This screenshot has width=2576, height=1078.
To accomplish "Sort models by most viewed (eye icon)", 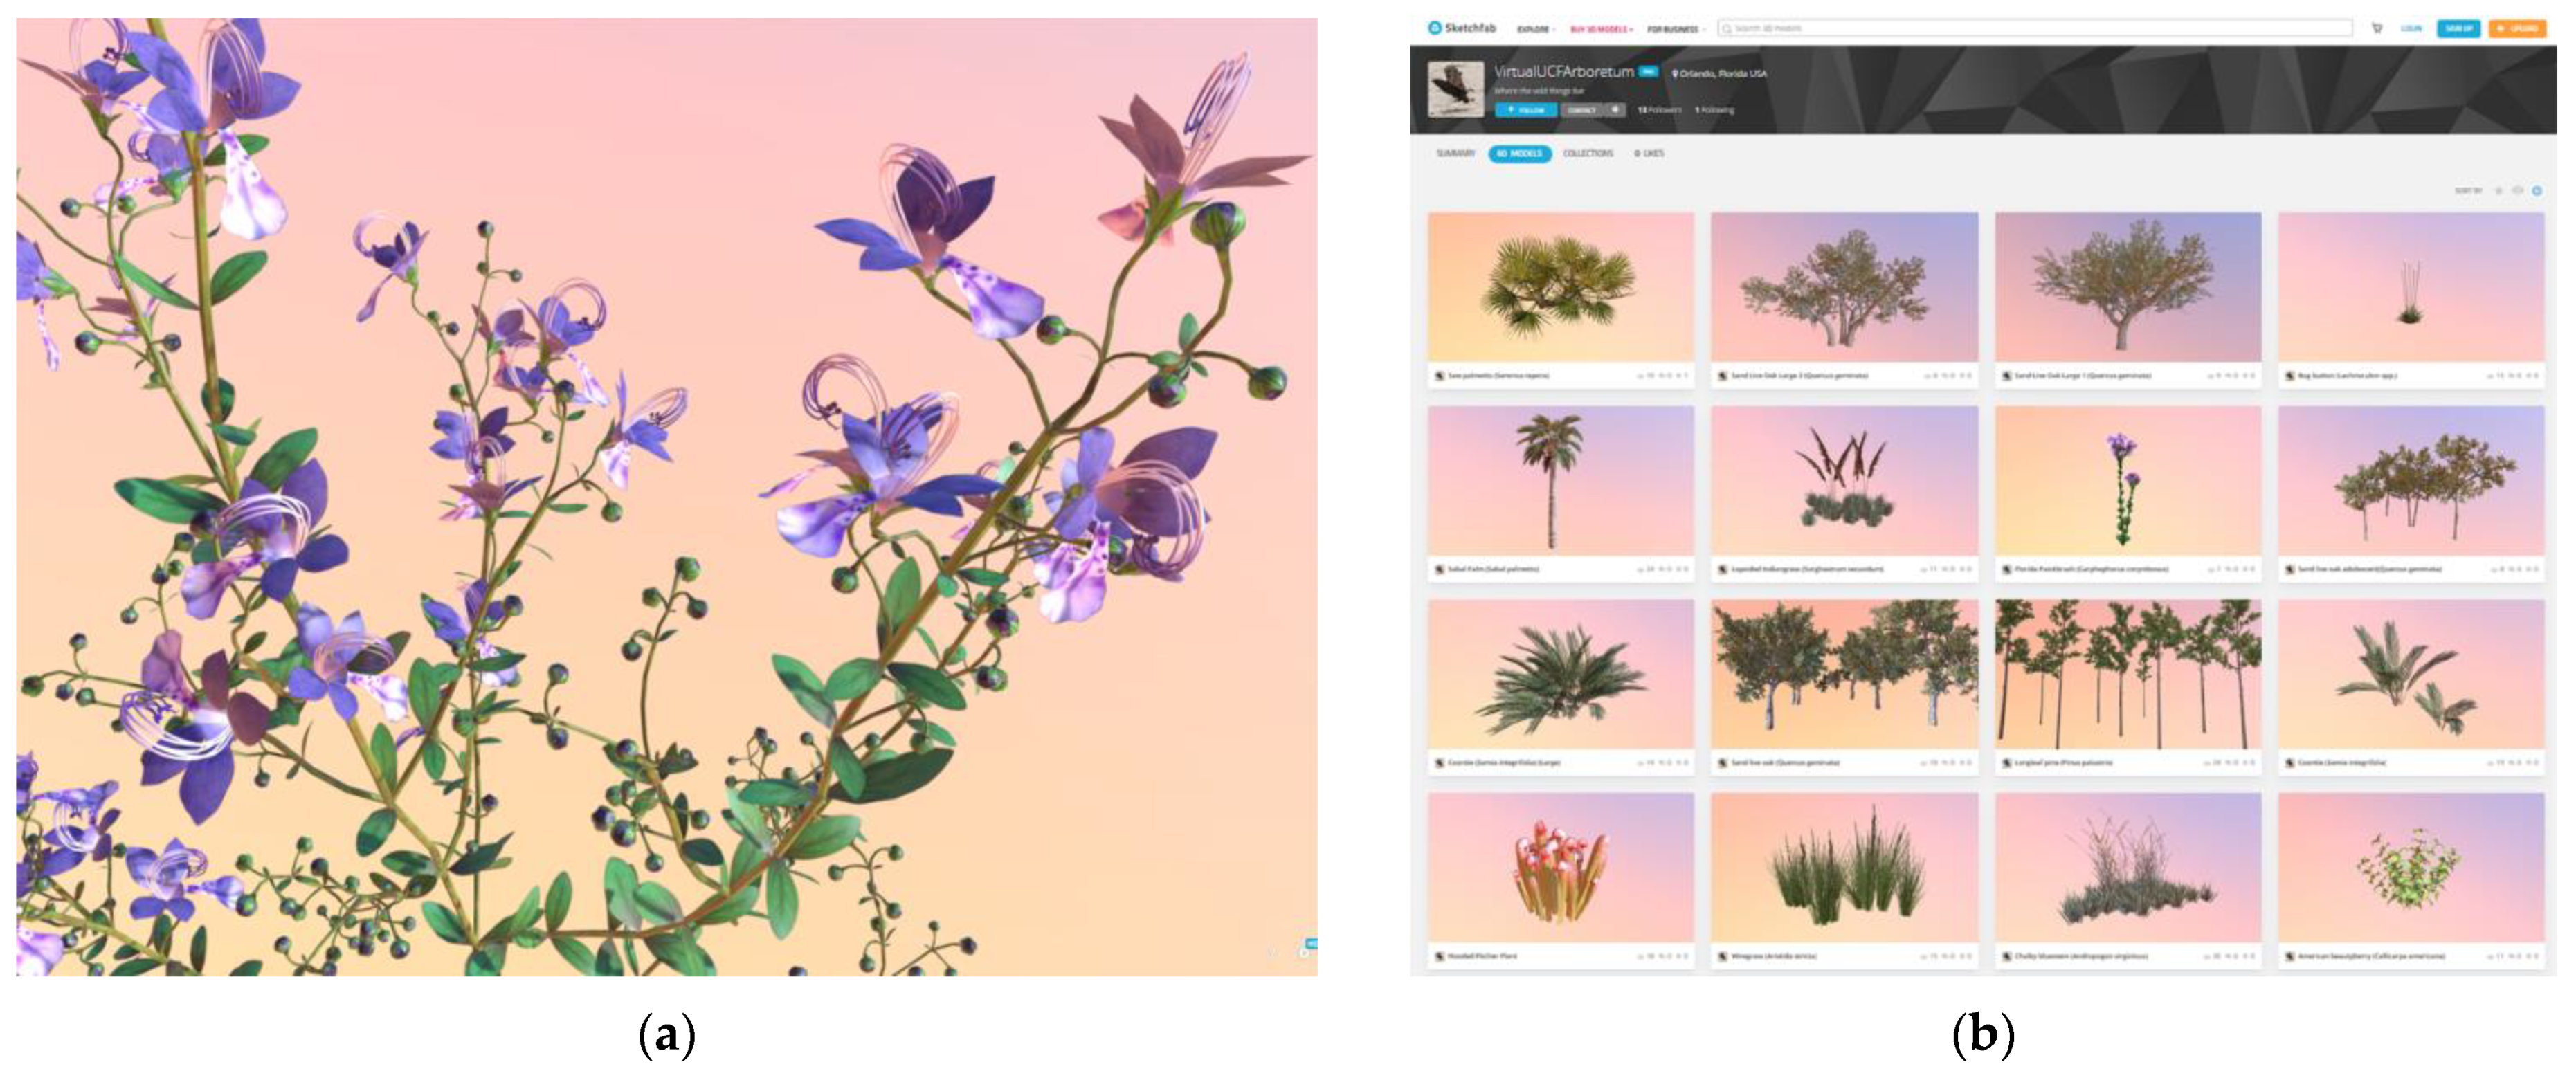I will click(x=2517, y=190).
